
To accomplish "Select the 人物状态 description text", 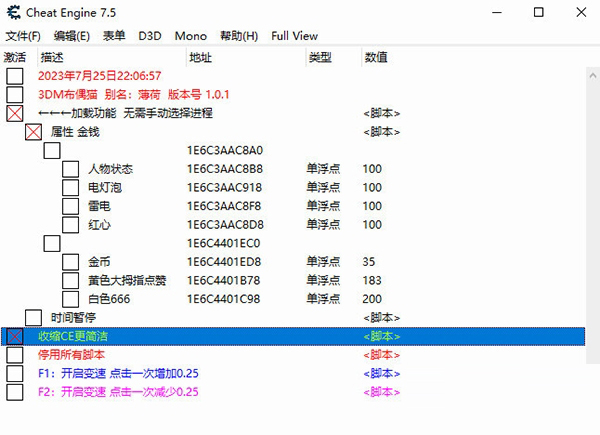I will (111, 169).
